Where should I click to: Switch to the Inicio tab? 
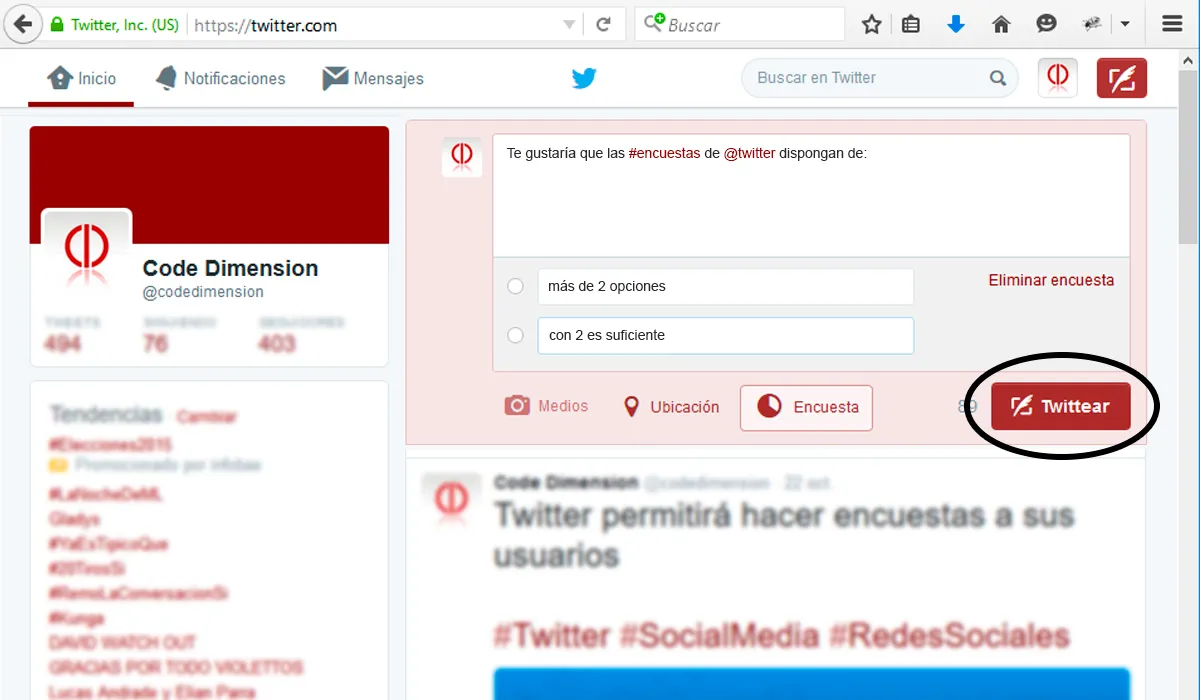coord(81,78)
